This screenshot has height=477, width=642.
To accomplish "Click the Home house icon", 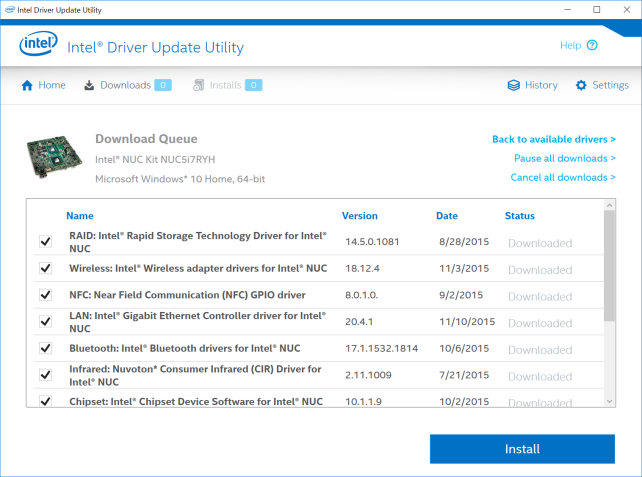I will [27, 85].
